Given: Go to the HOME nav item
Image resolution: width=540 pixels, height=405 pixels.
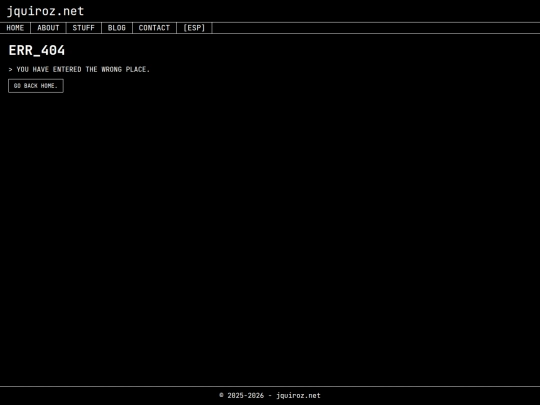Looking at the screenshot, I should point(15,28).
